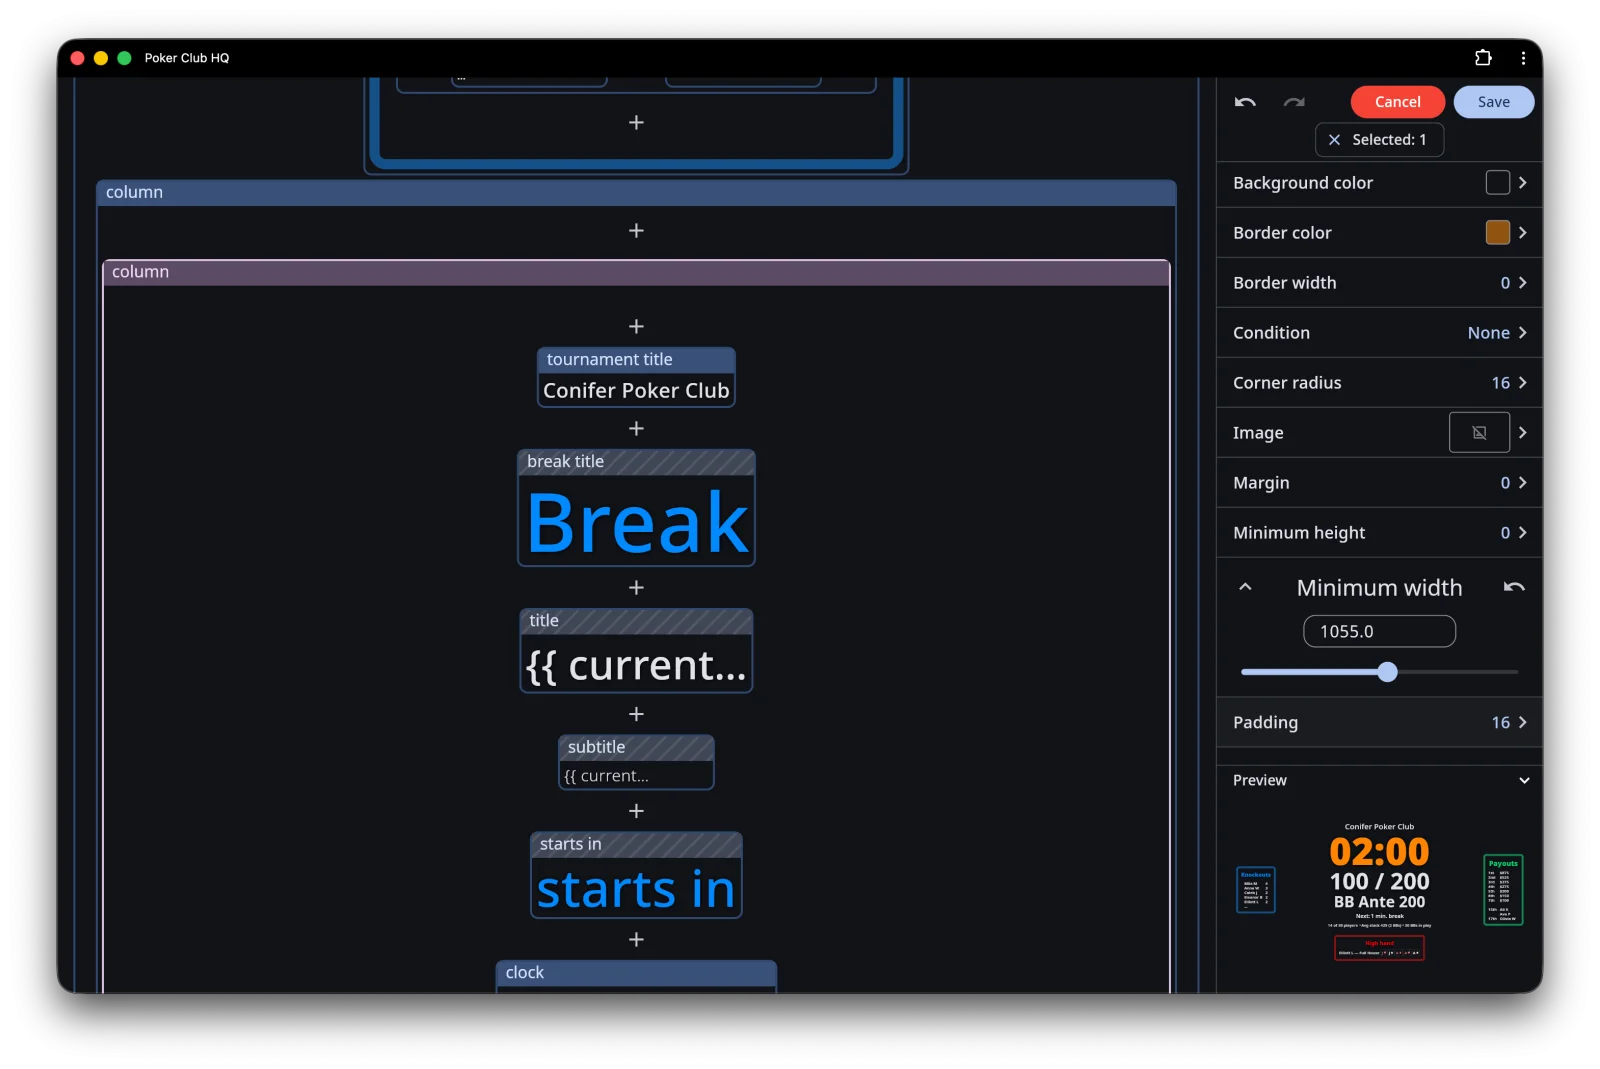Collapse the Preview section chevron
This screenshot has height=1069, width=1600.
[x=1524, y=781]
